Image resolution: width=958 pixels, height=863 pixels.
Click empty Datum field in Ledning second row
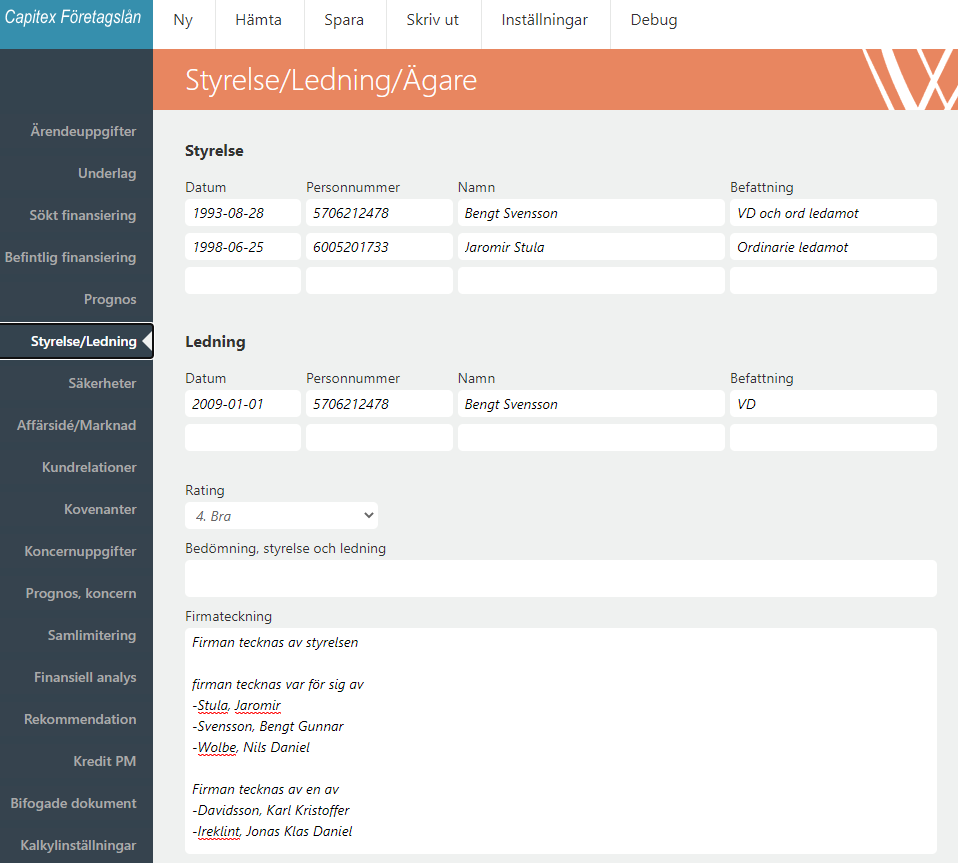(x=243, y=438)
